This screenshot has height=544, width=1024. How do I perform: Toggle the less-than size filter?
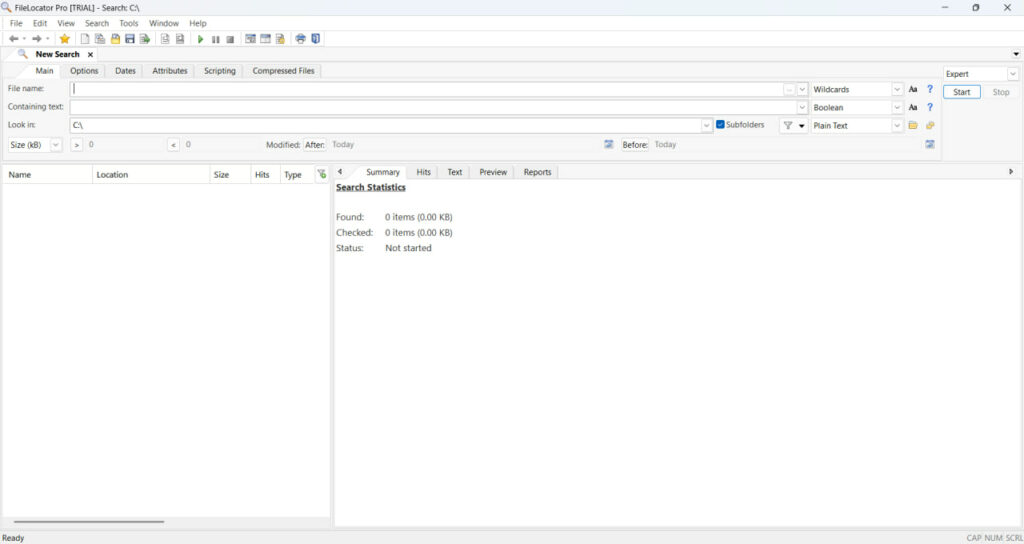click(173, 144)
